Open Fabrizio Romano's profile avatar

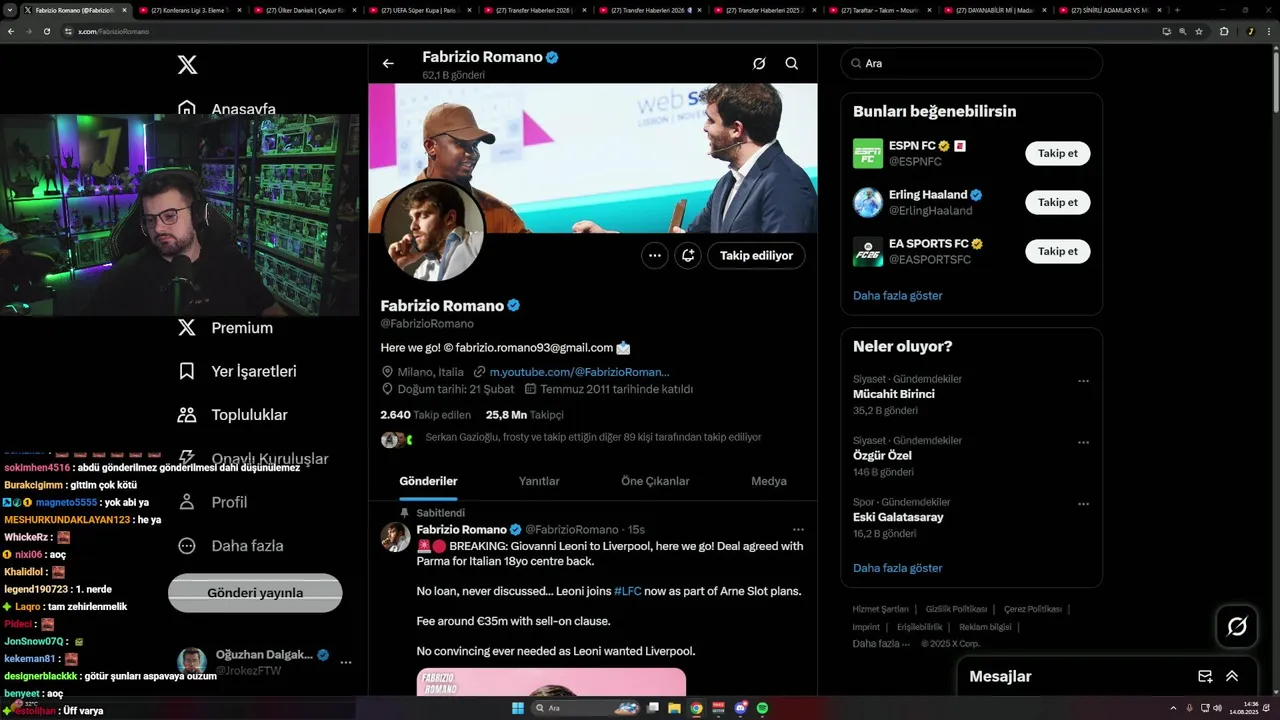pos(434,231)
